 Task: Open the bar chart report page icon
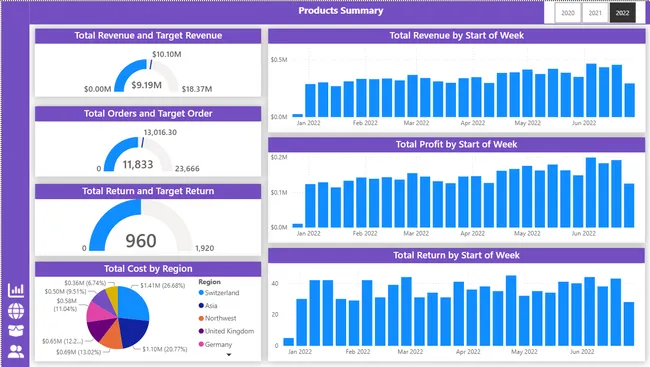pos(16,290)
